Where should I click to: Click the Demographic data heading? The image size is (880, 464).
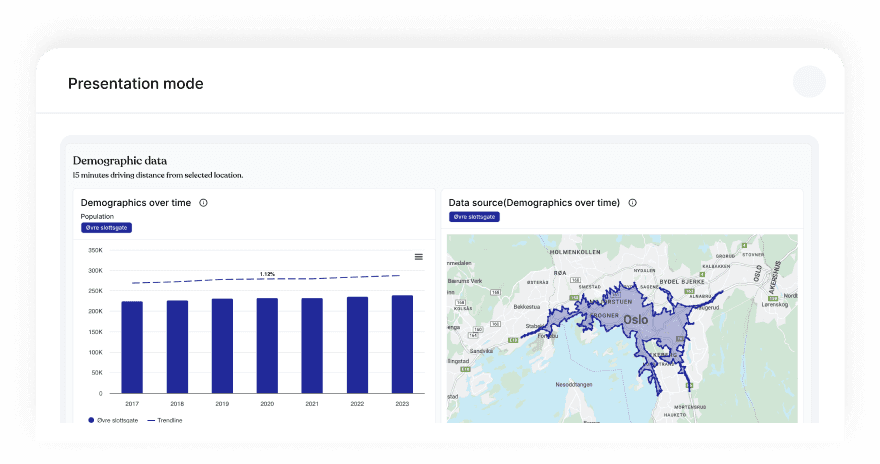click(120, 160)
